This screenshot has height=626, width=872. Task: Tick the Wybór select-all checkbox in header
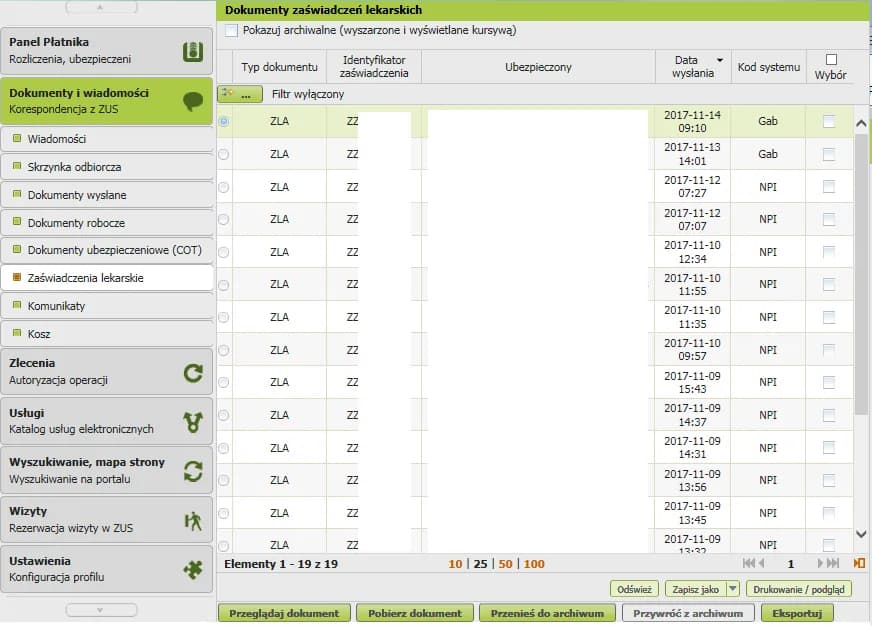(831, 60)
